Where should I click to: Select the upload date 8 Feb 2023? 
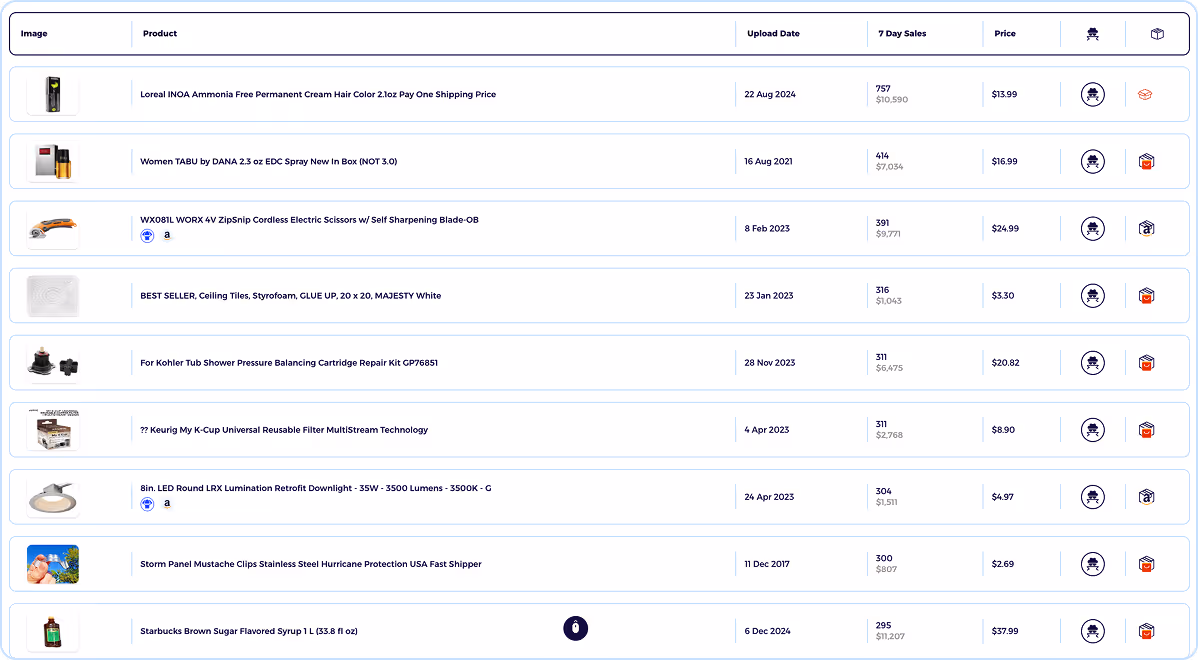click(767, 228)
